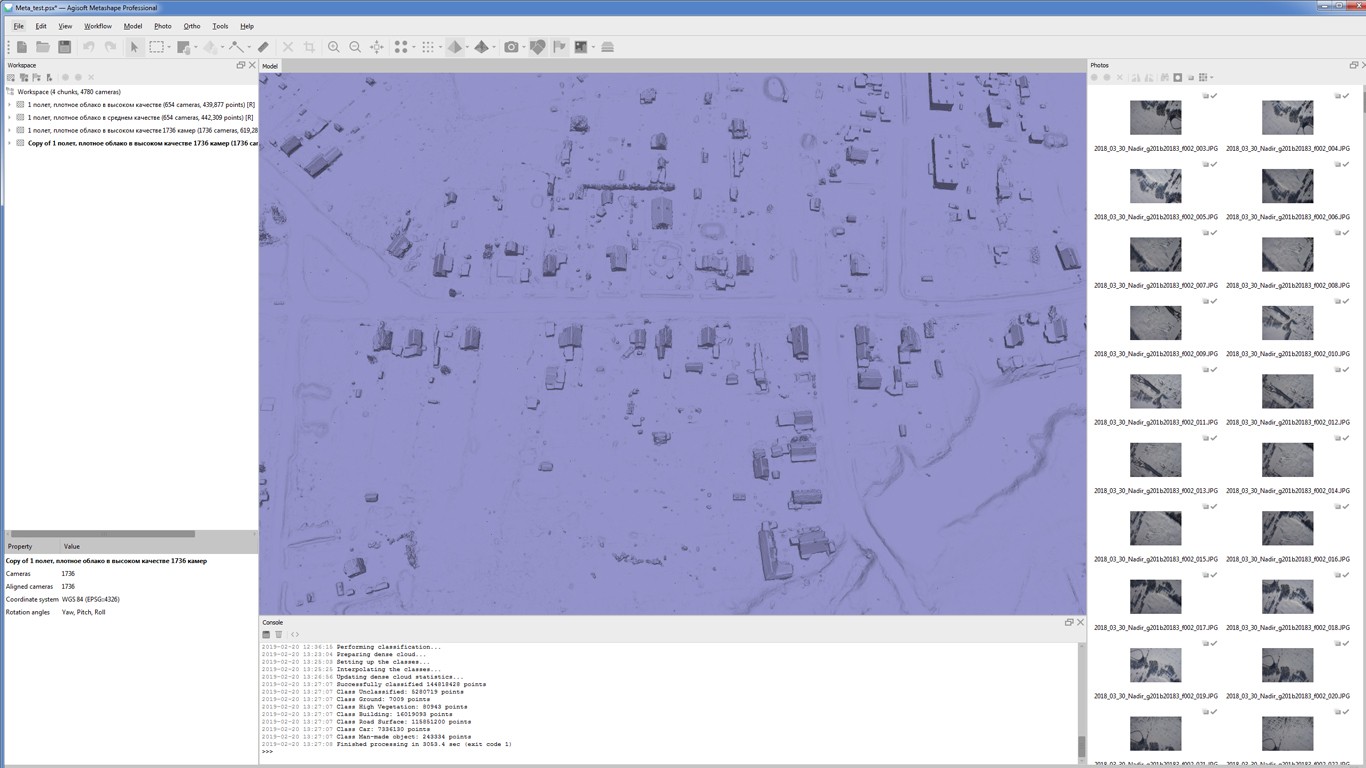
Task: Click the 'Value' column header
Action: (x=72, y=546)
